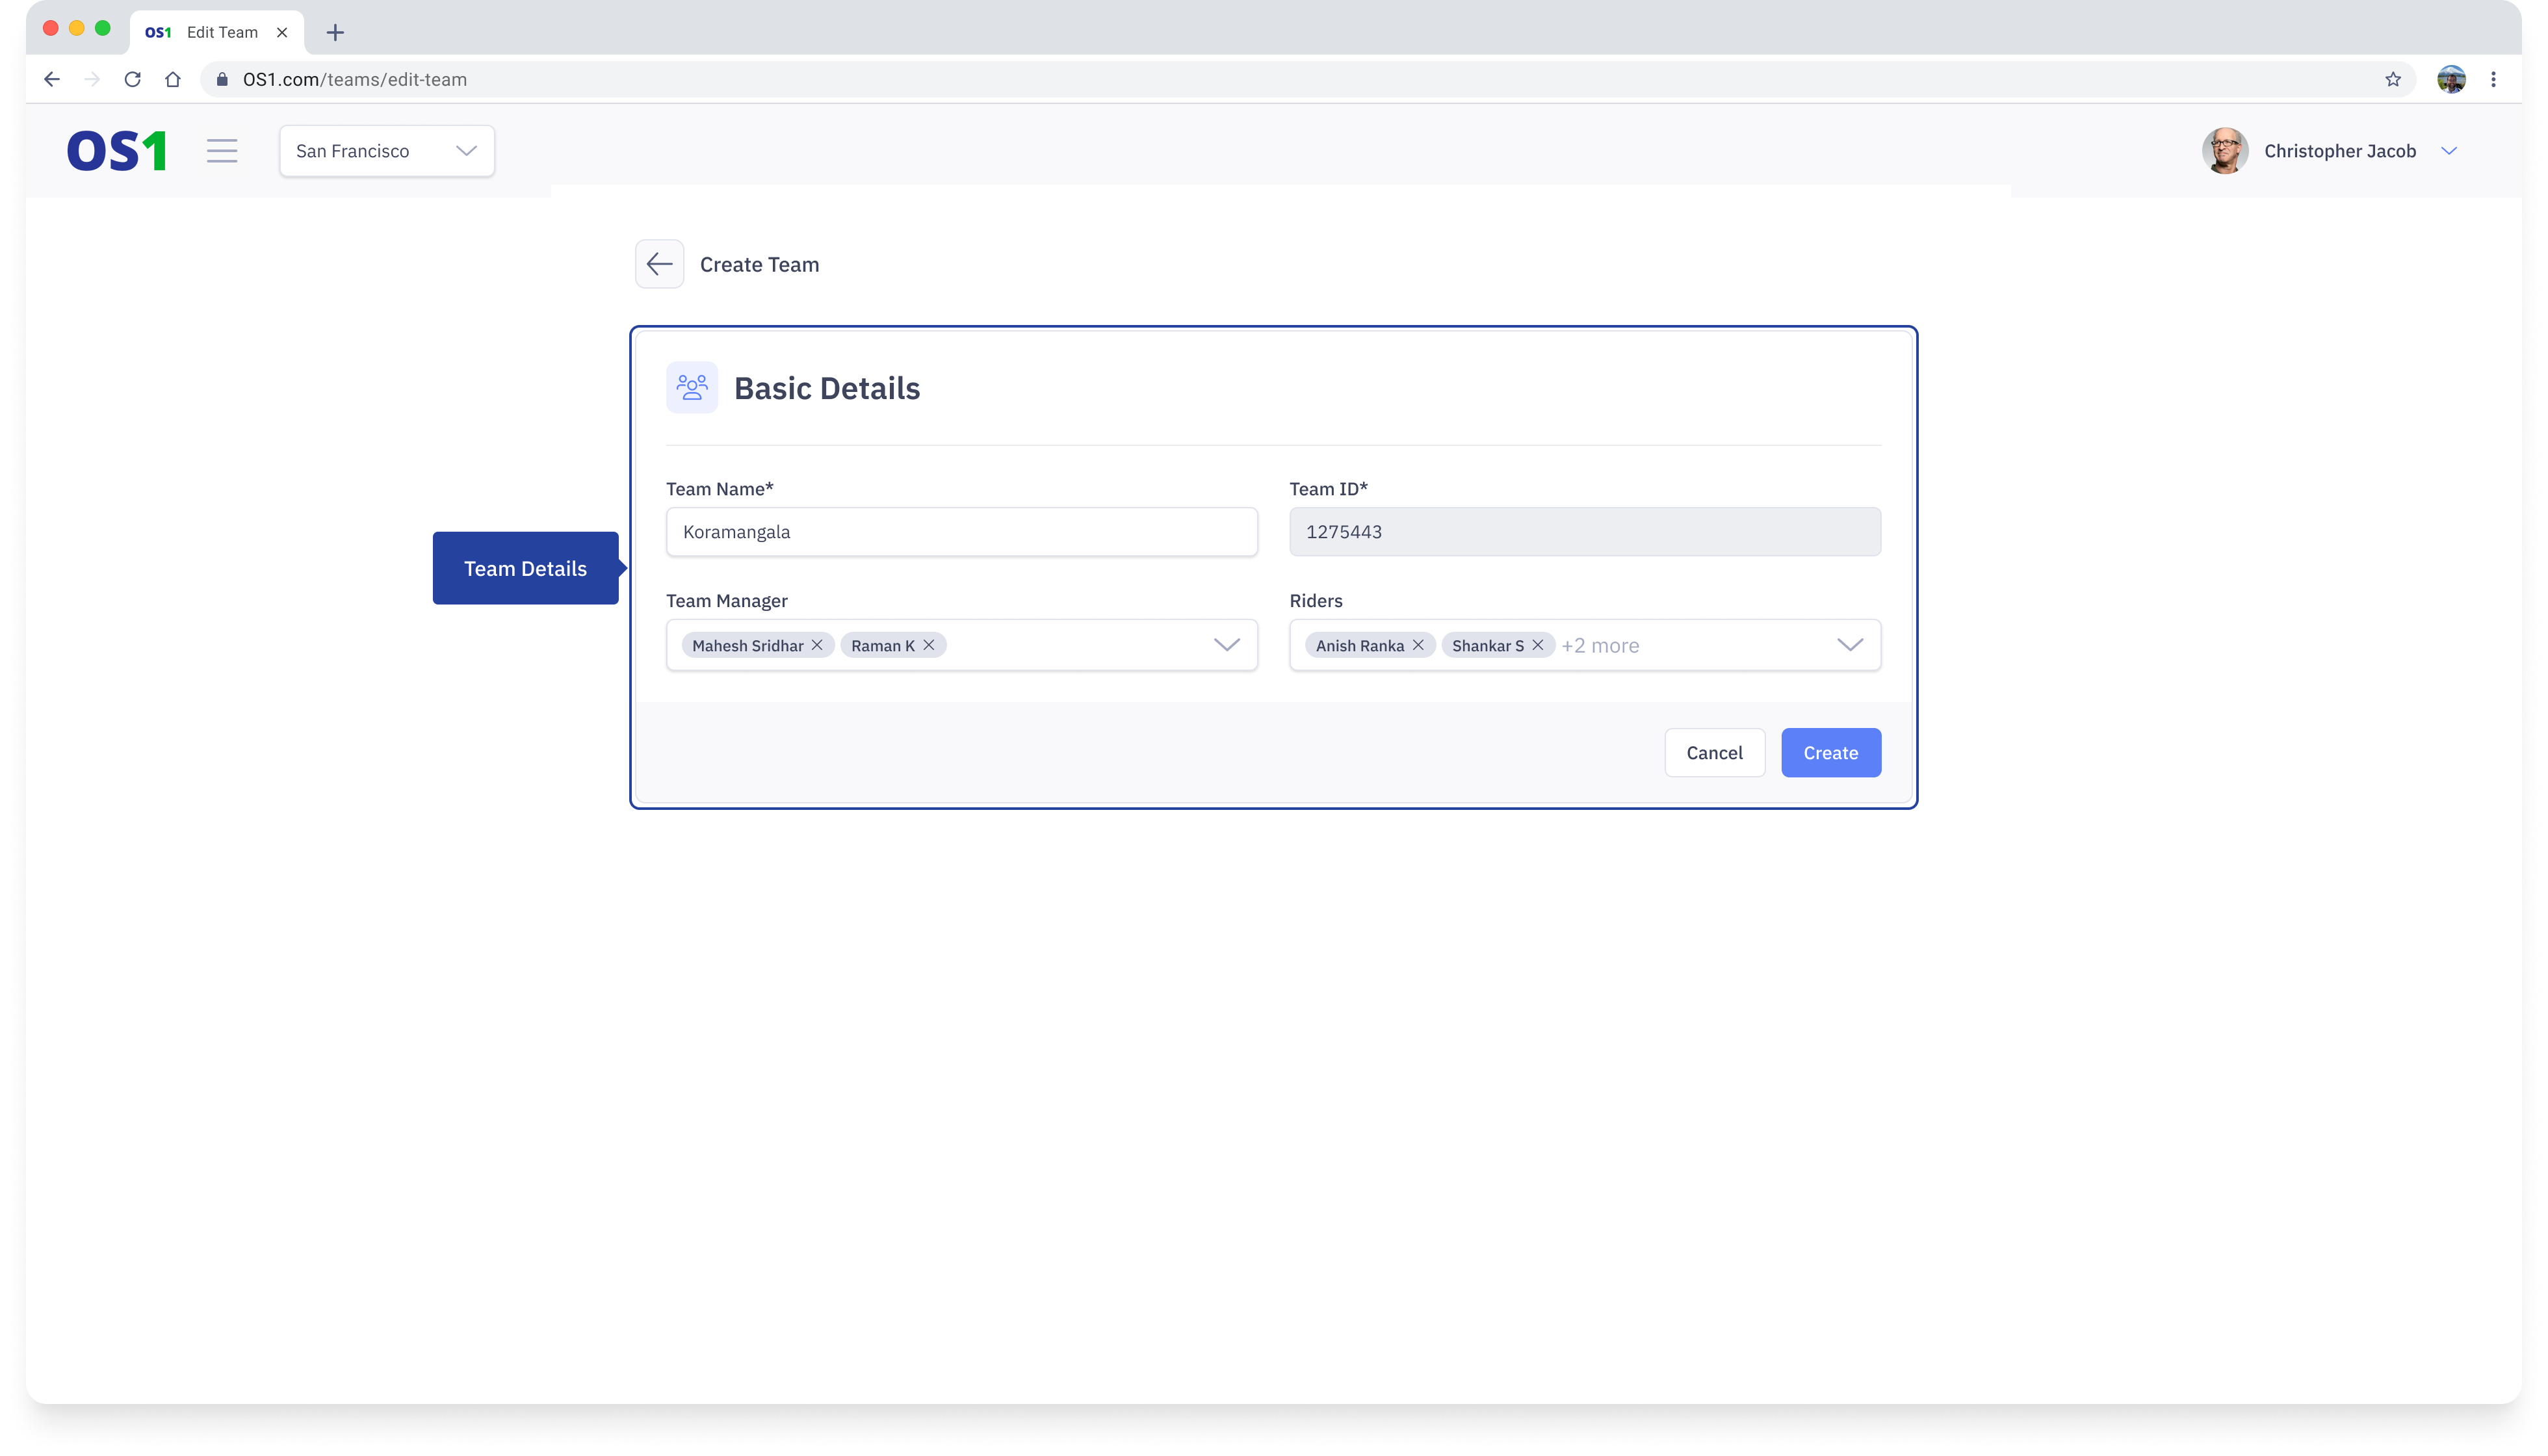Click the OS1 logo
Screen dimensions: 2548x1456
click(116, 151)
